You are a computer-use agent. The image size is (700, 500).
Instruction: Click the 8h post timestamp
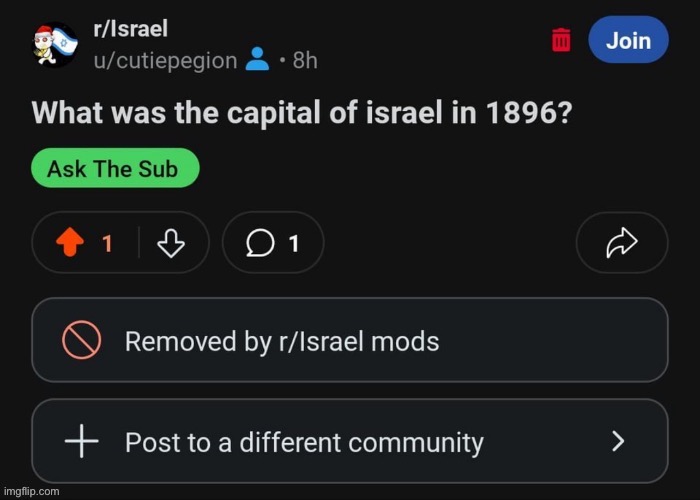[x=305, y=60]
